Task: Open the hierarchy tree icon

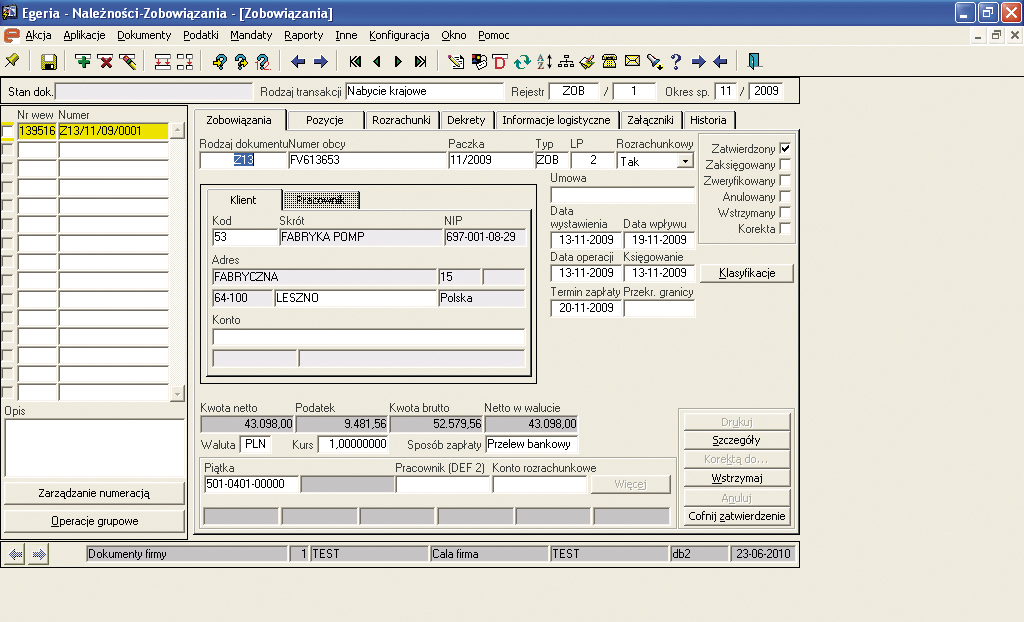Action: coord(566,61)
